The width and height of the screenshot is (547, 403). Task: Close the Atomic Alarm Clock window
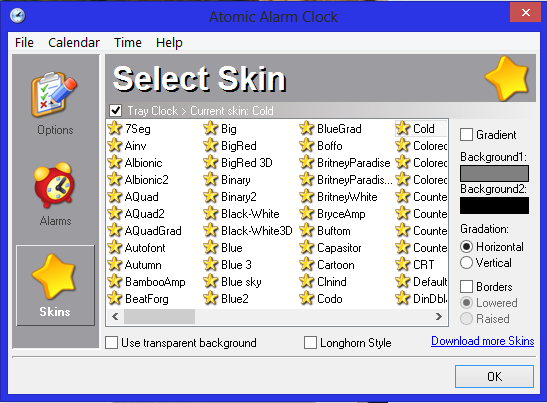tap(525, 12)
